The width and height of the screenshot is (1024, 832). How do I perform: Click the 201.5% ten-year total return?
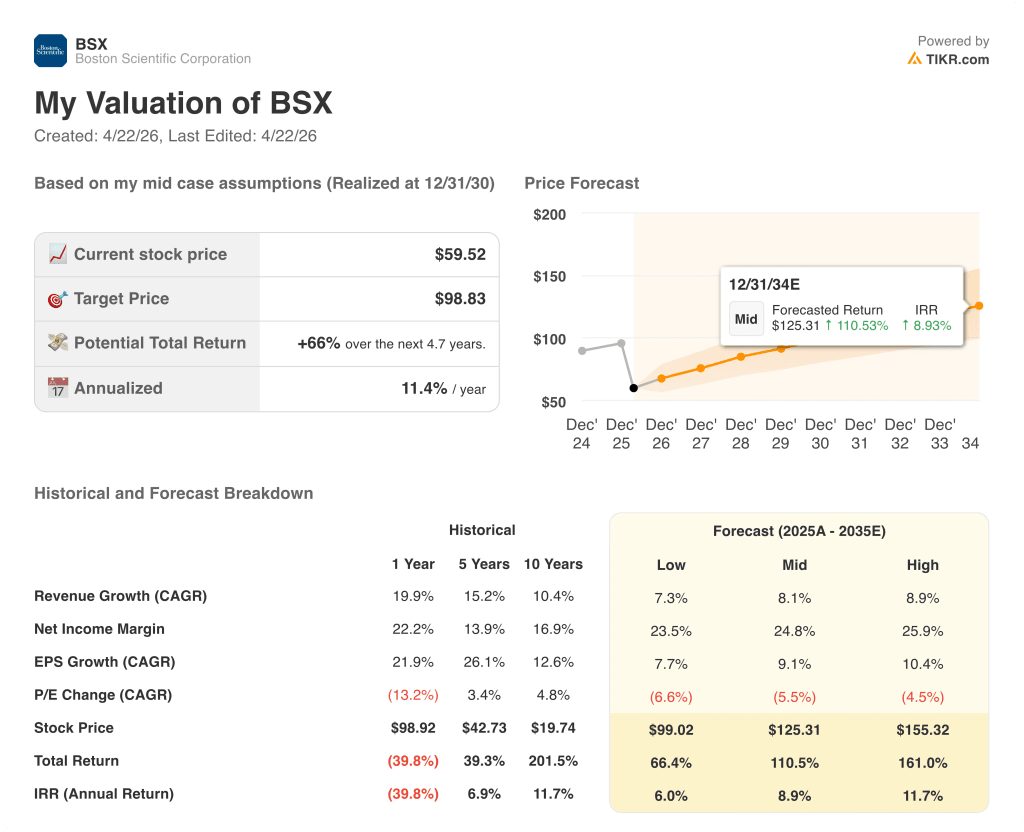(553, 761)
